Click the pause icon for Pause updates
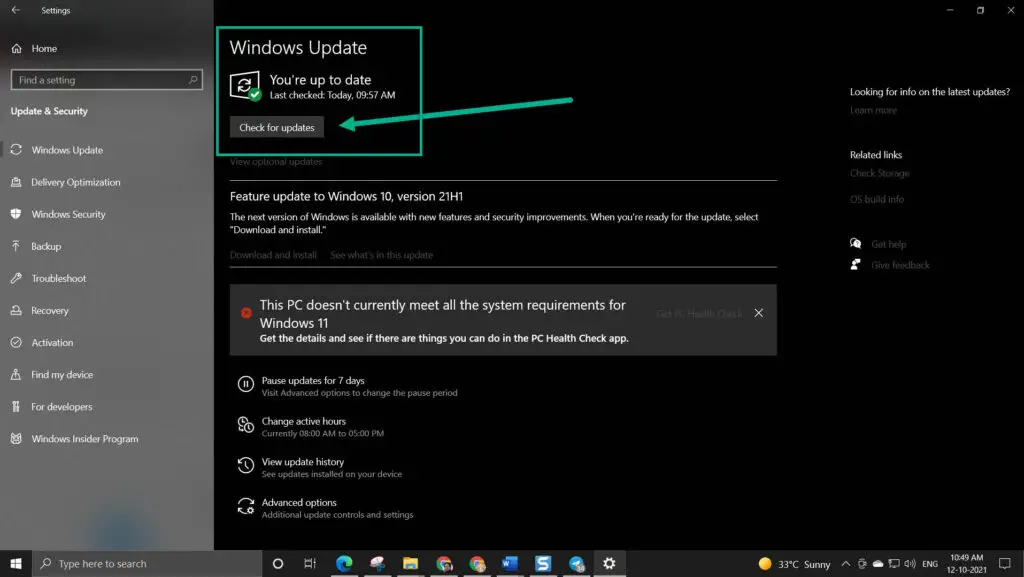Viewport: 1024px width, 577px height. click(246, 384)
